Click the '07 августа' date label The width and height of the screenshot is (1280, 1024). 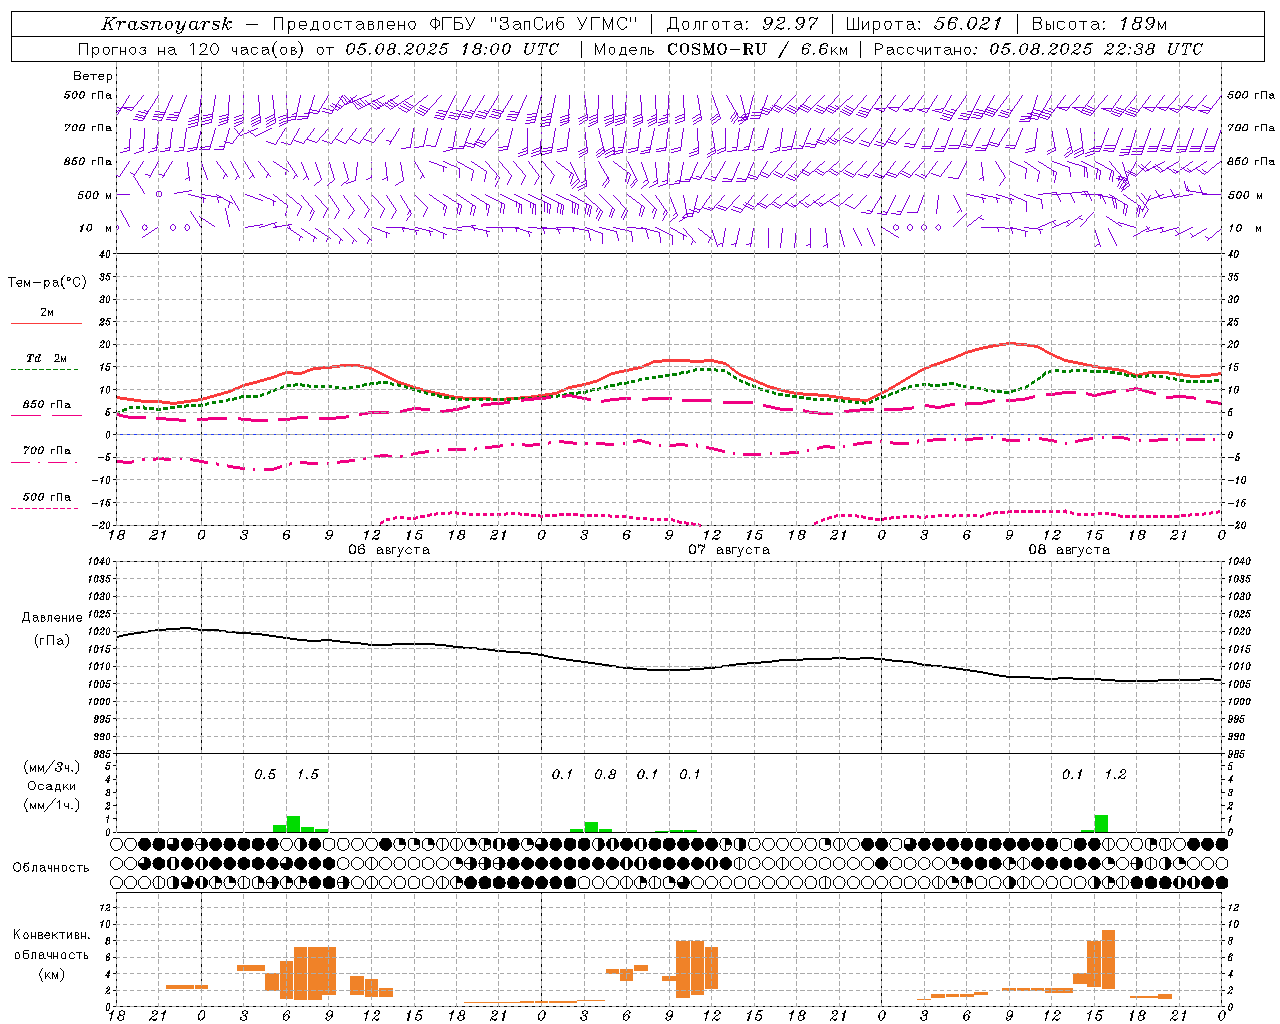728,550
